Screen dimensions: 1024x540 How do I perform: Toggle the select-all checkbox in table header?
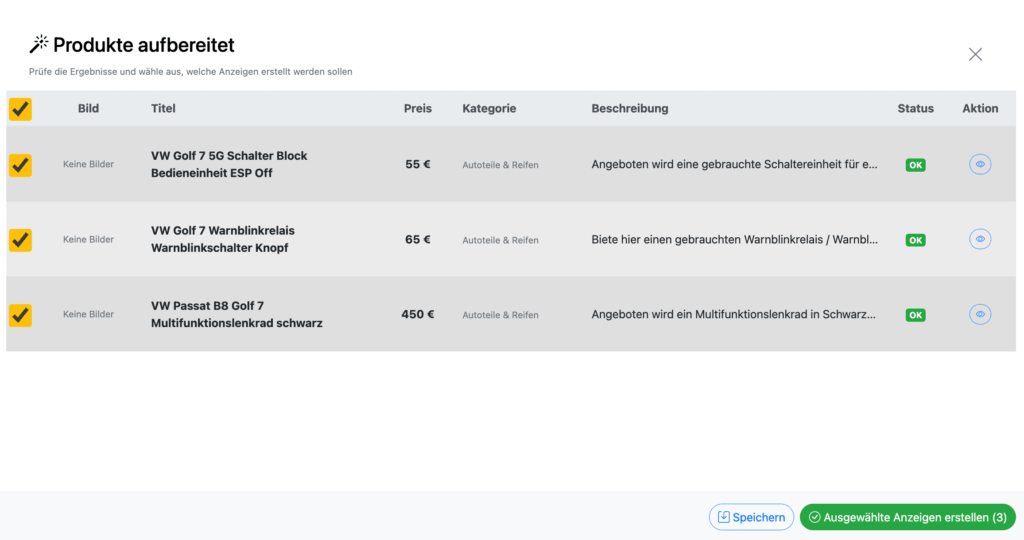point(20,109)
